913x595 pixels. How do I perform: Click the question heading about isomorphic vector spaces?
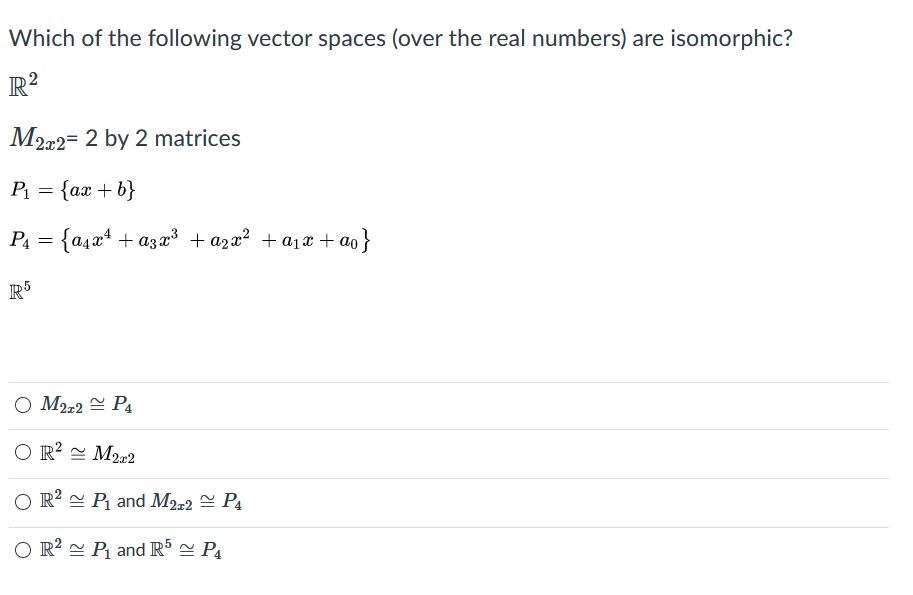[x=400, y=38]
